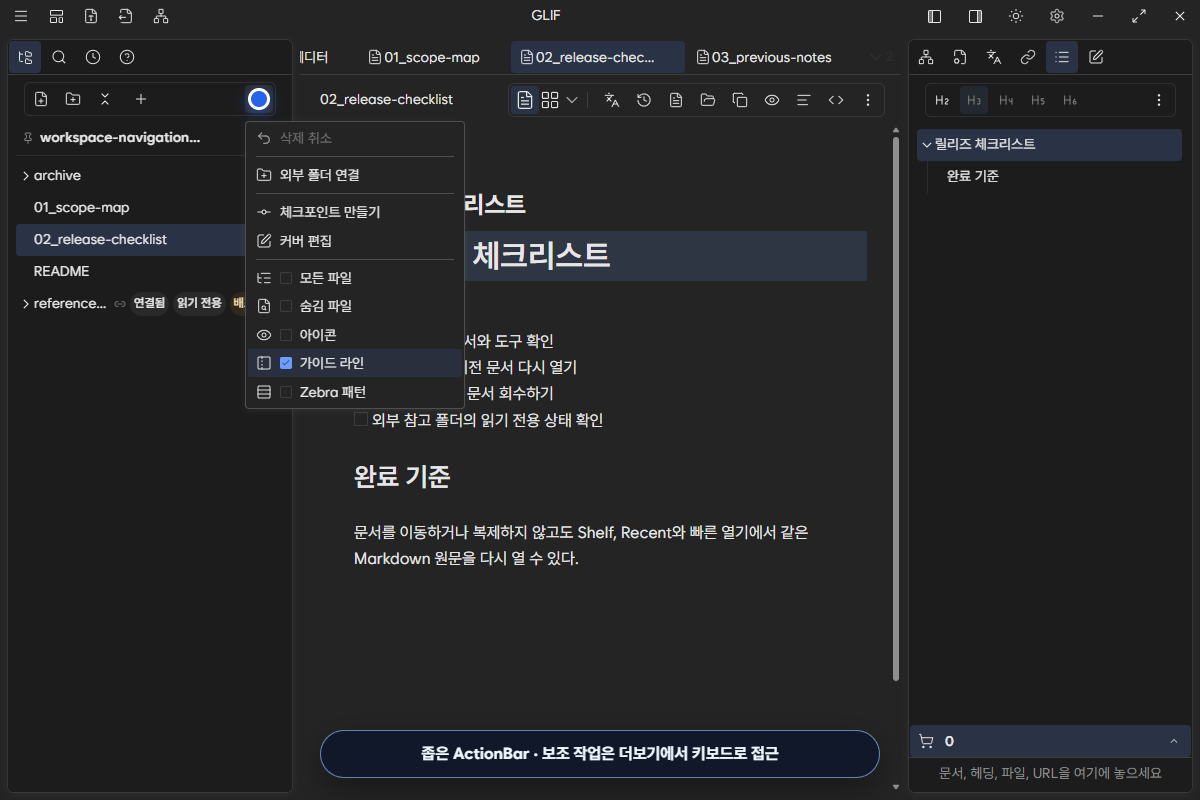Choose 외부 폴더 연결 from menu
This screenshot has height=800, width=1200.
(355, 175)
